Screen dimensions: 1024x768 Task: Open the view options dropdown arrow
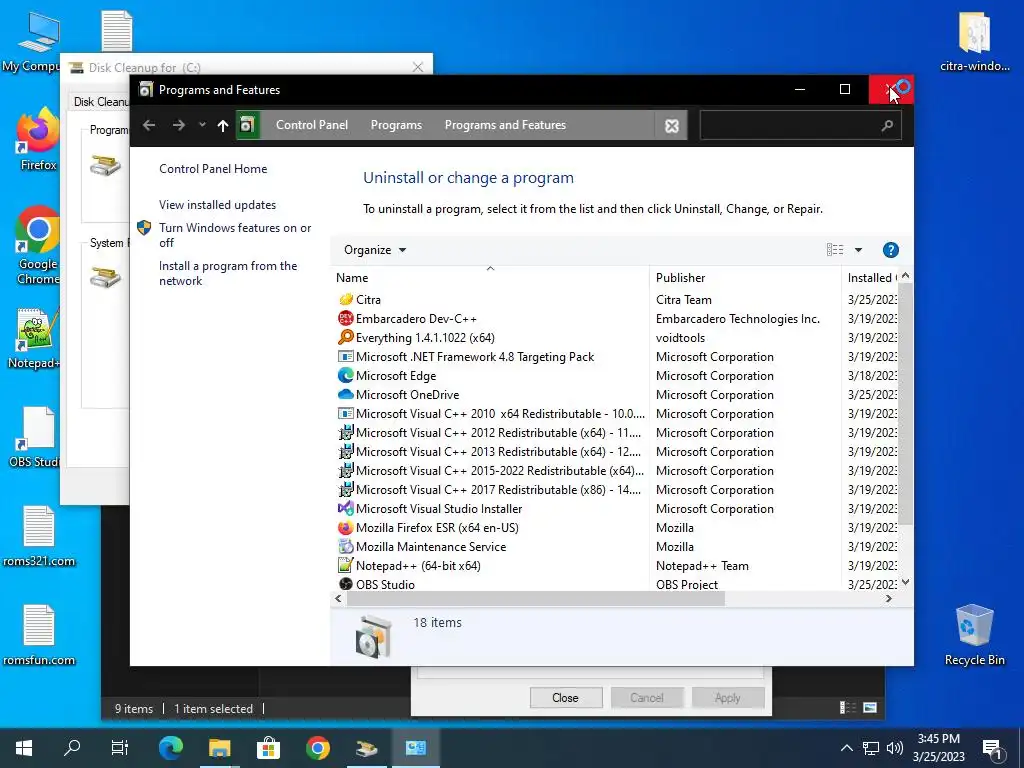point(858,250)
